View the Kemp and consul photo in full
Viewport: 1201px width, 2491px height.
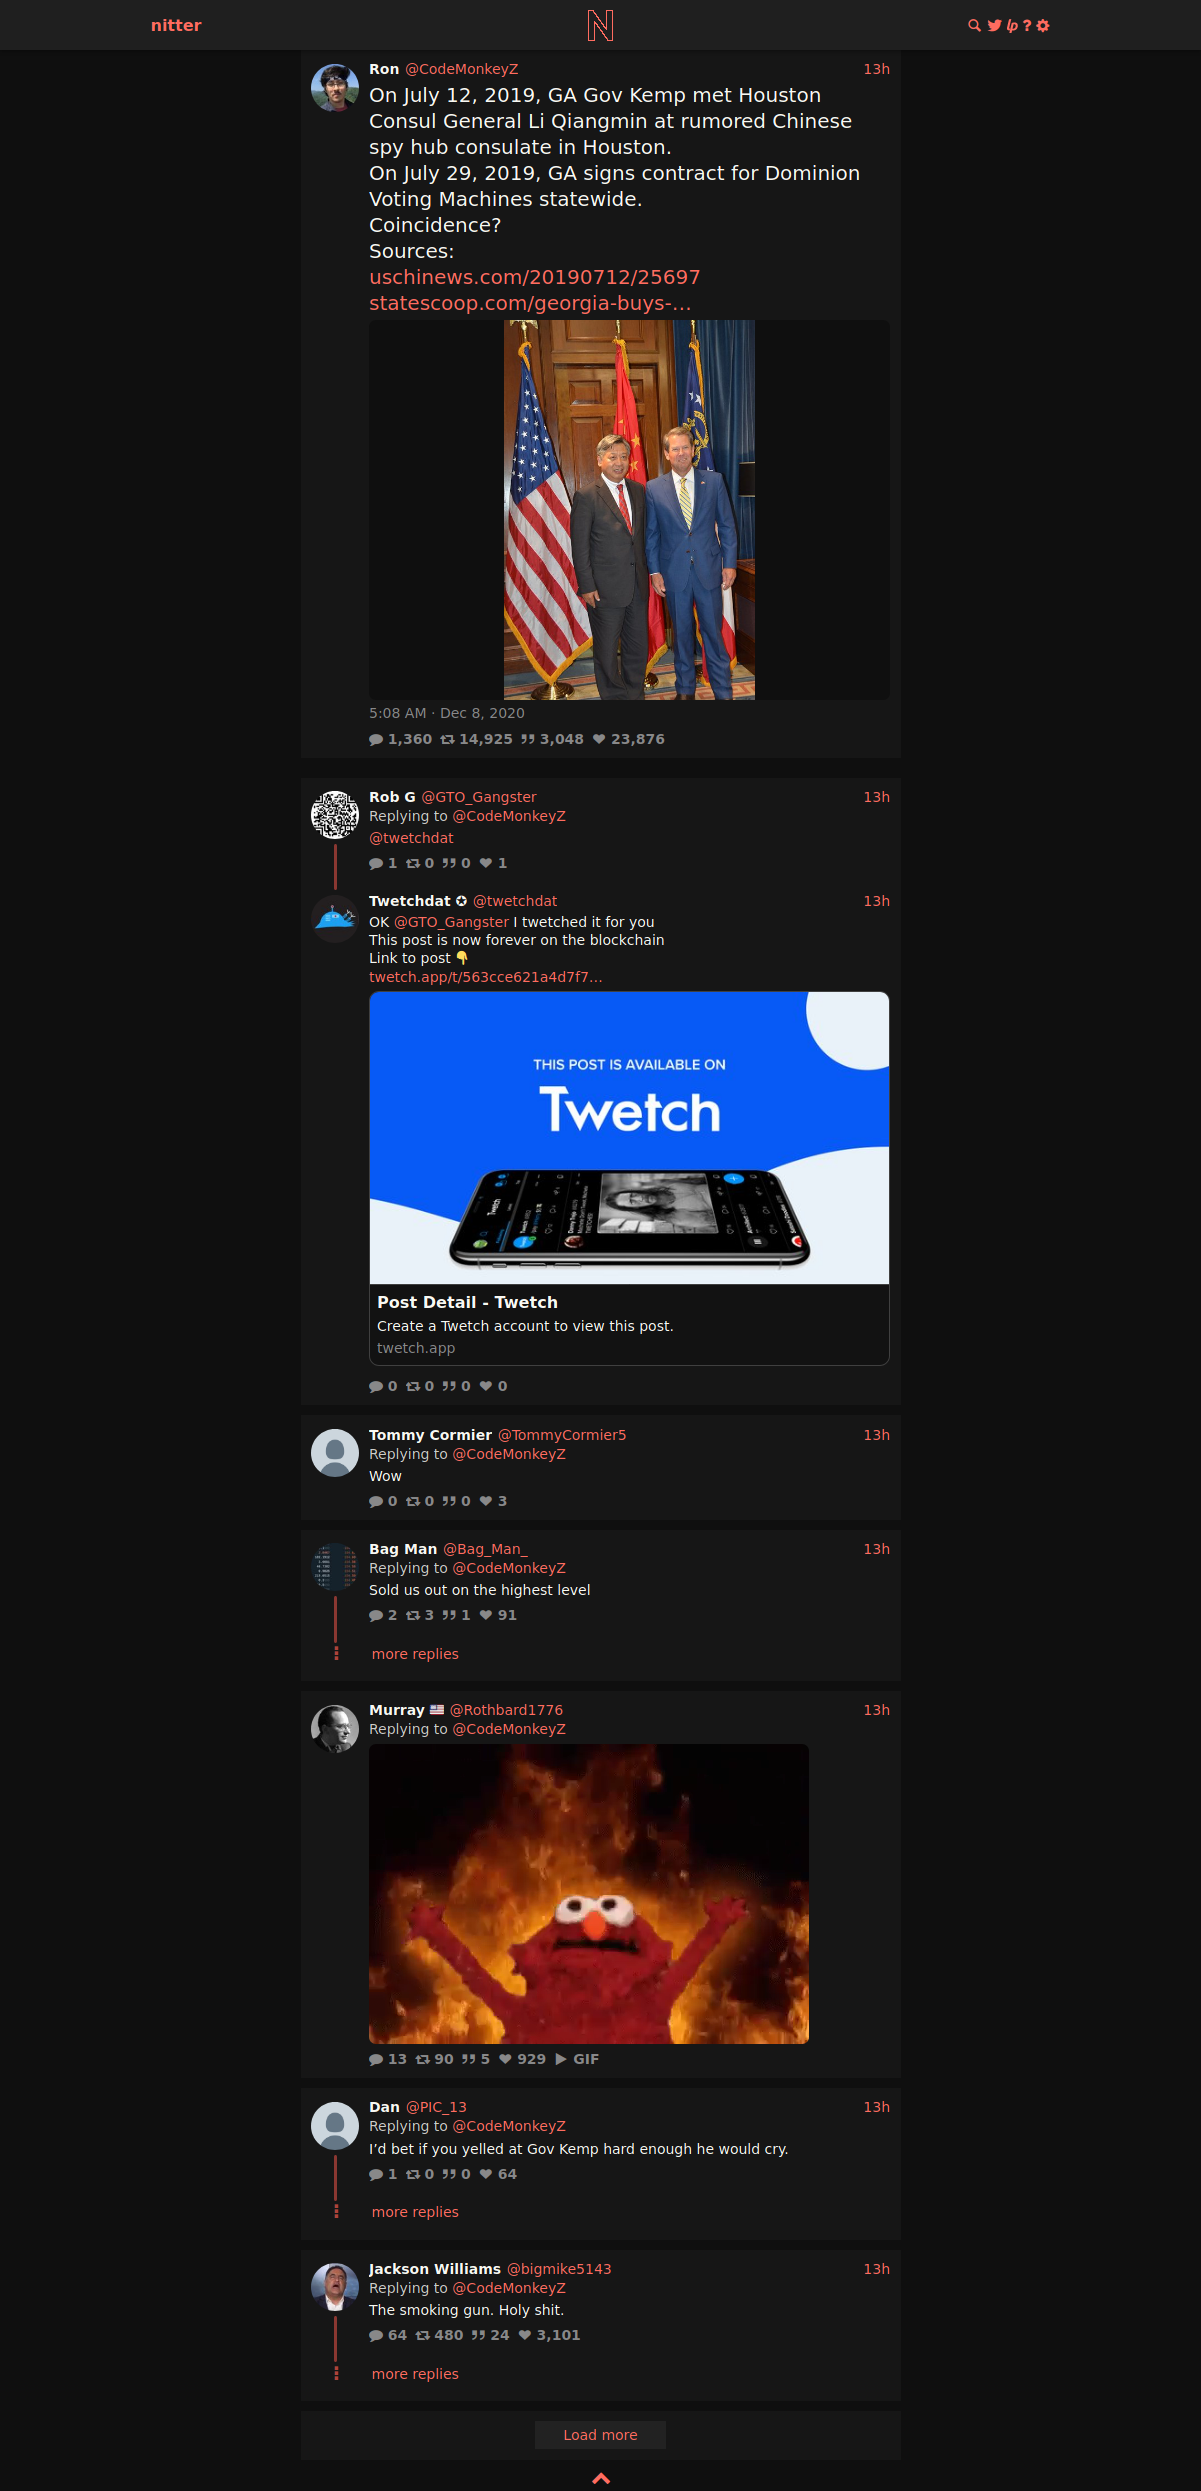coord(629,510)
